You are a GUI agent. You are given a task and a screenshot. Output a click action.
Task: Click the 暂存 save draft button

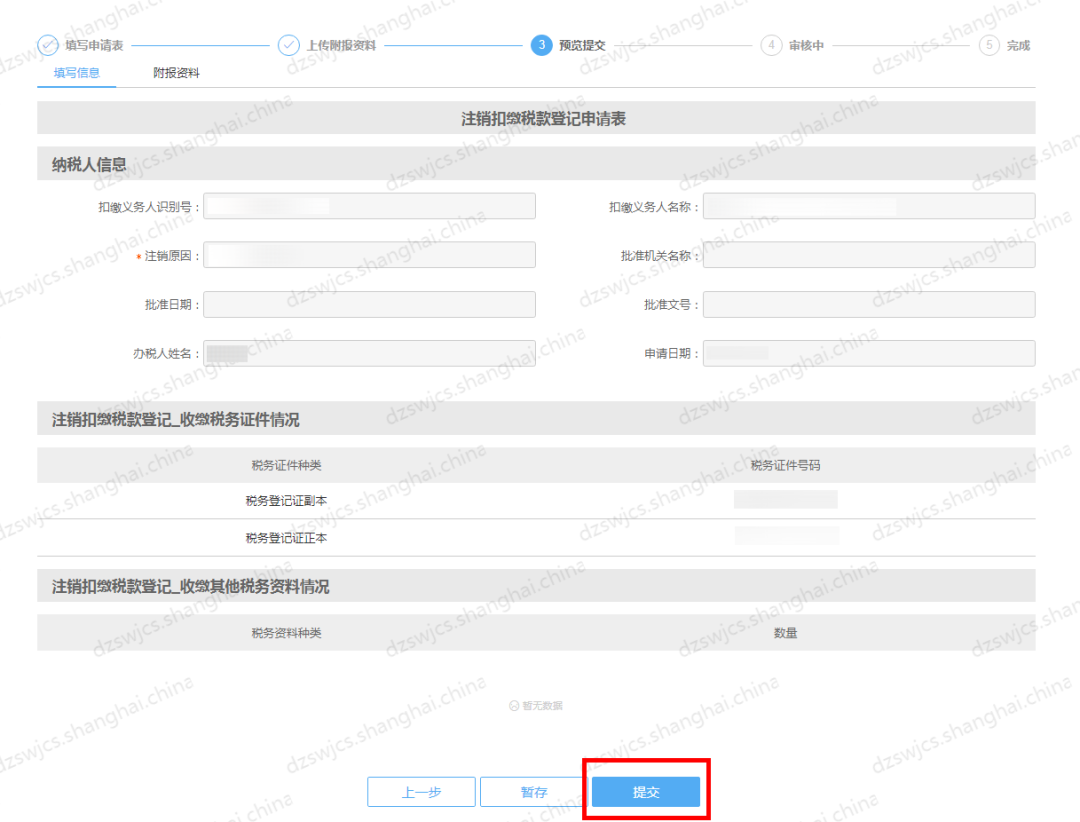point(534,792)
